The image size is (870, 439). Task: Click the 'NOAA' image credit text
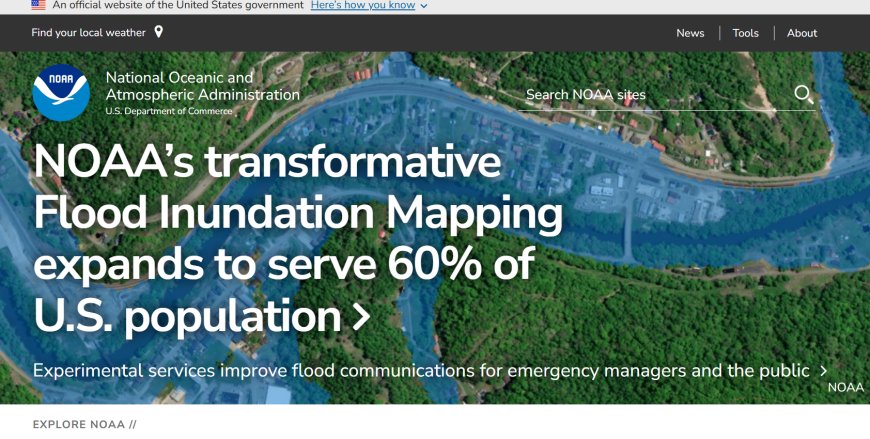[846, 388]
